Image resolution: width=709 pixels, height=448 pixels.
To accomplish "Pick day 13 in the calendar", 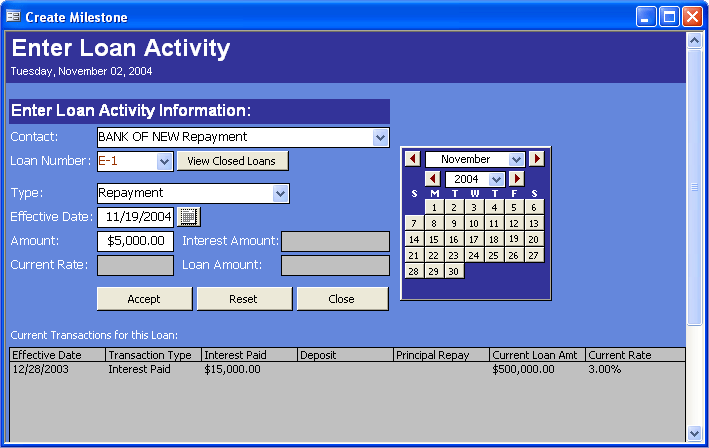I will coord(534,223).
